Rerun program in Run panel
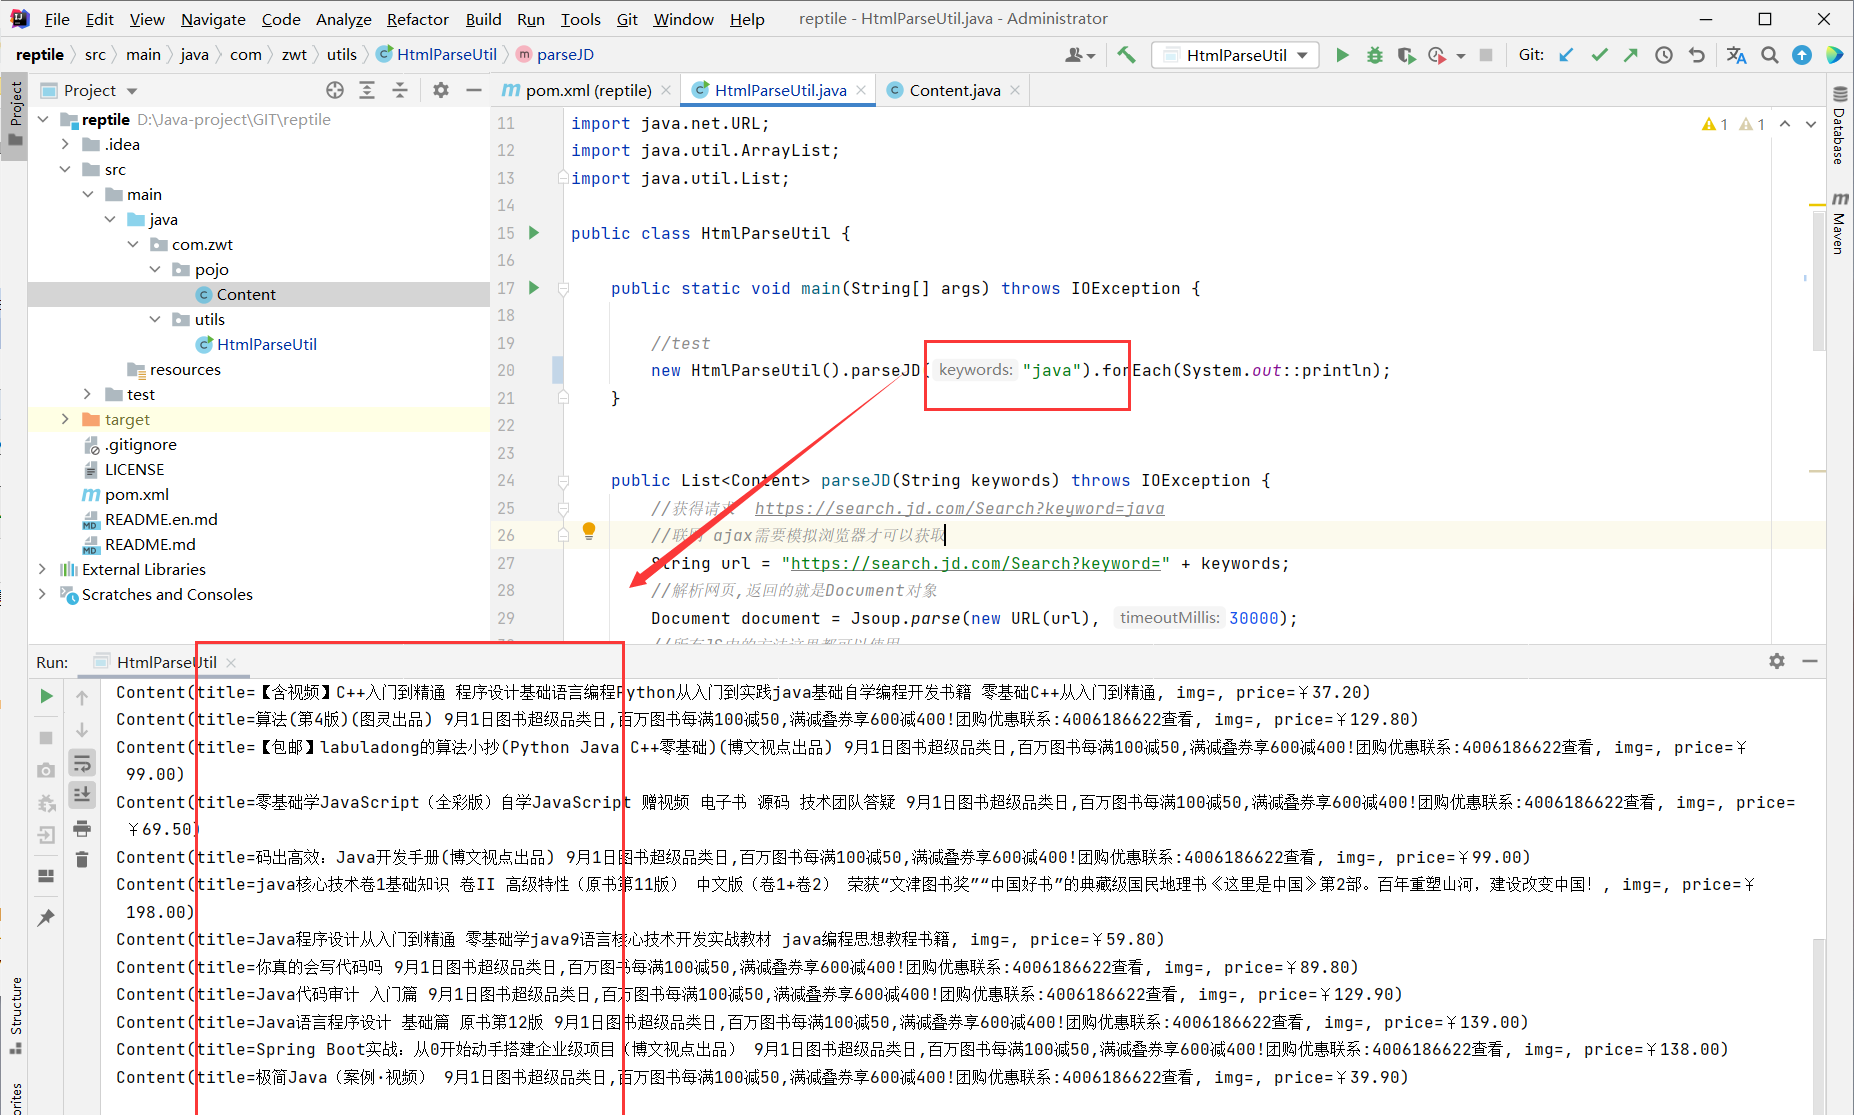1854x1115 pixels. tap(46, 696)
